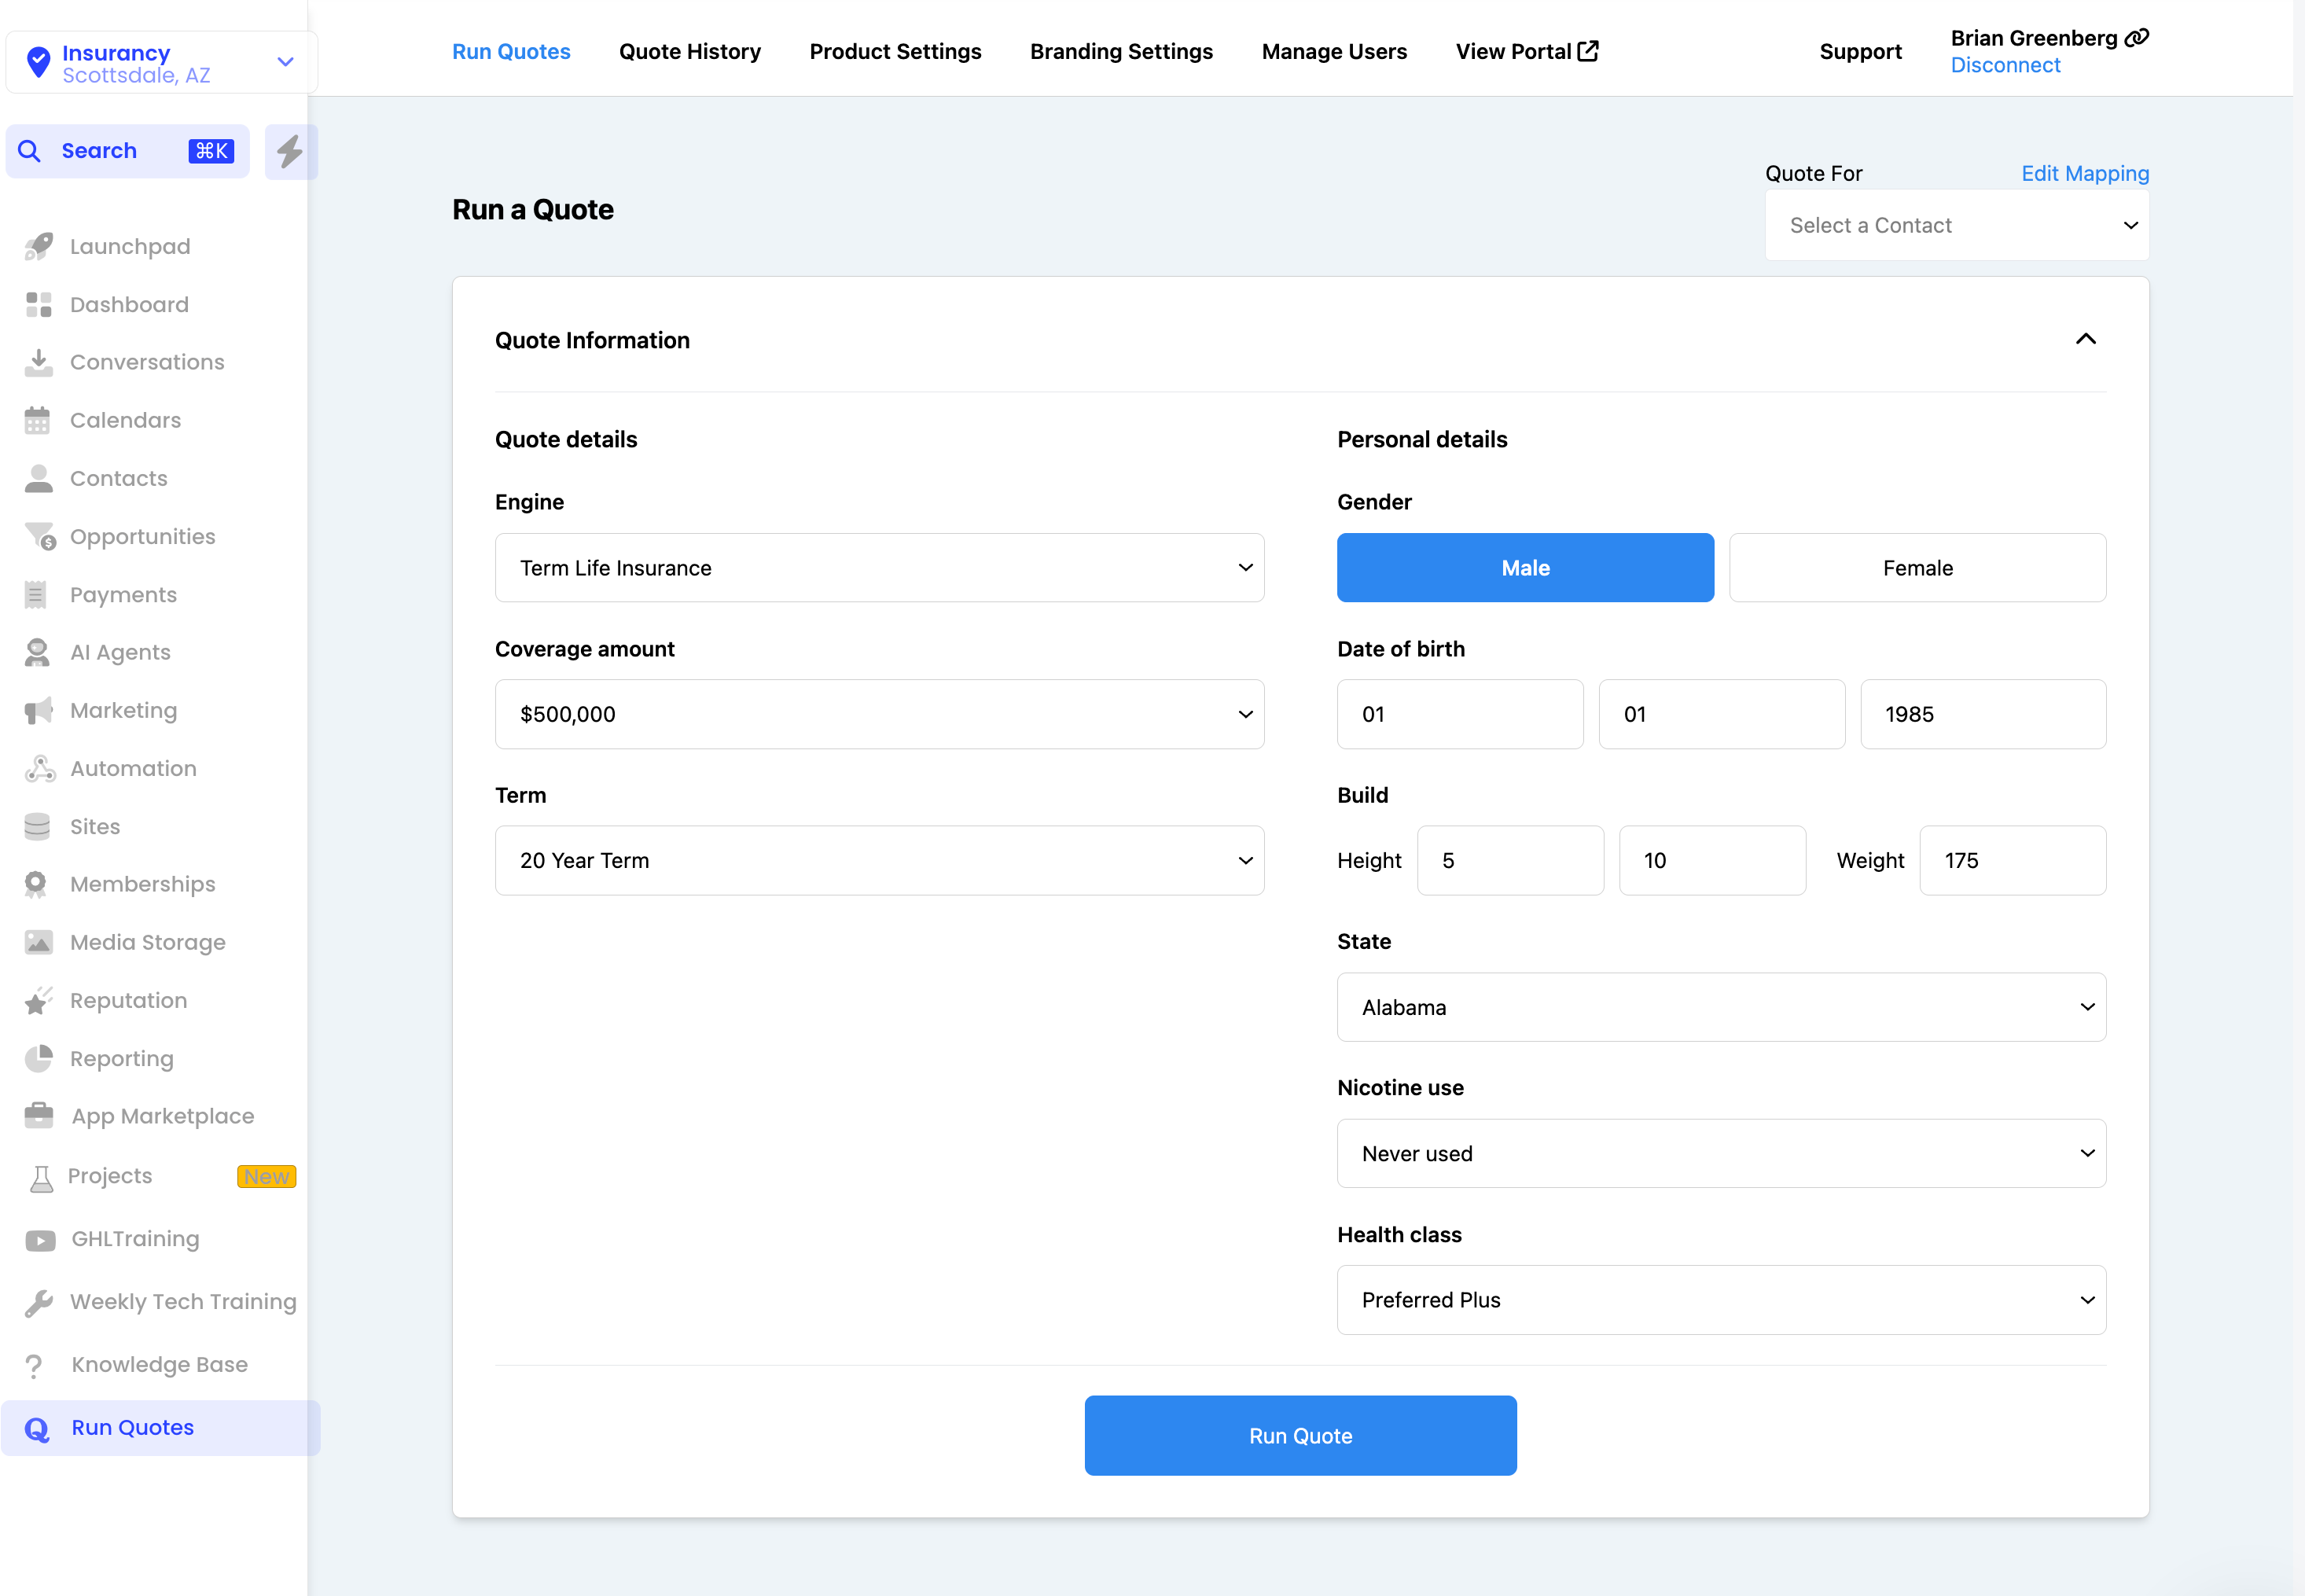Click the Search bar button
The height and width of the screenshot is (1596, 2305).
point(127,151)
